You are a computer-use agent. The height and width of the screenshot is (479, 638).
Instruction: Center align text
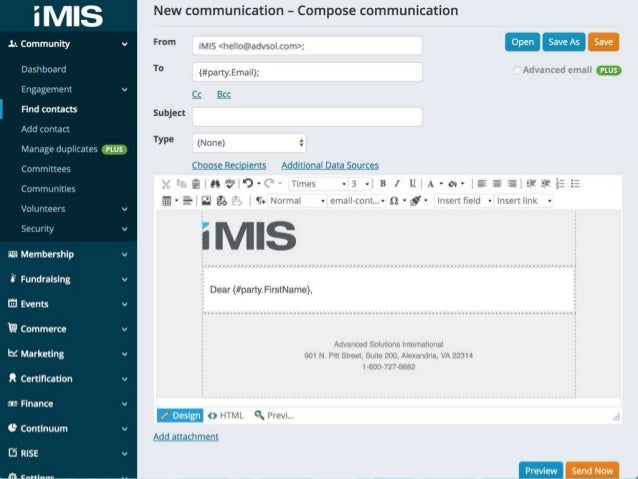click(x=497, y=184)
